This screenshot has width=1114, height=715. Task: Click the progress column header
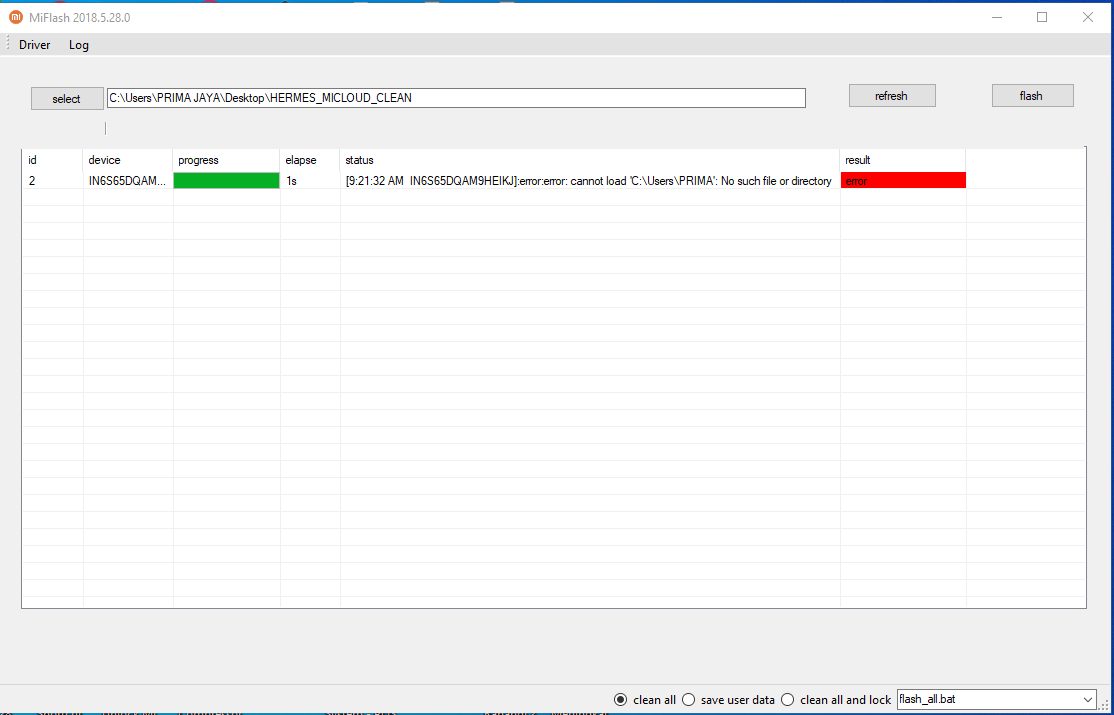(226, 160)
